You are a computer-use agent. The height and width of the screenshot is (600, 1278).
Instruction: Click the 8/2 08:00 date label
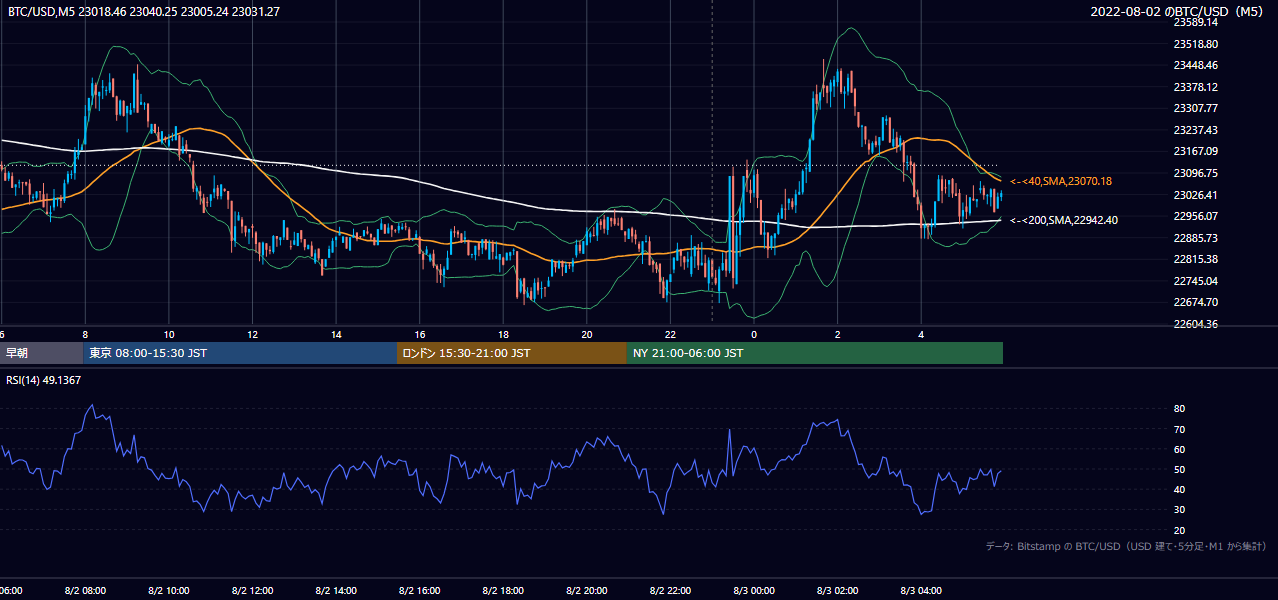(x=85, y=591)
